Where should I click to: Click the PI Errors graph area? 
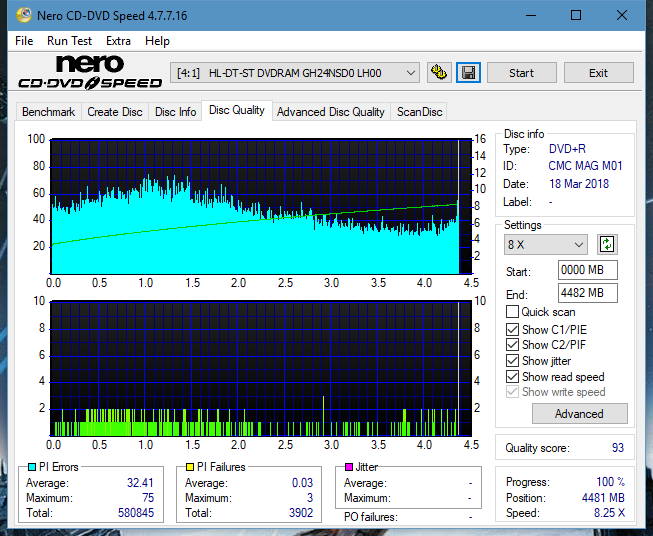click(x=262, y=207)
